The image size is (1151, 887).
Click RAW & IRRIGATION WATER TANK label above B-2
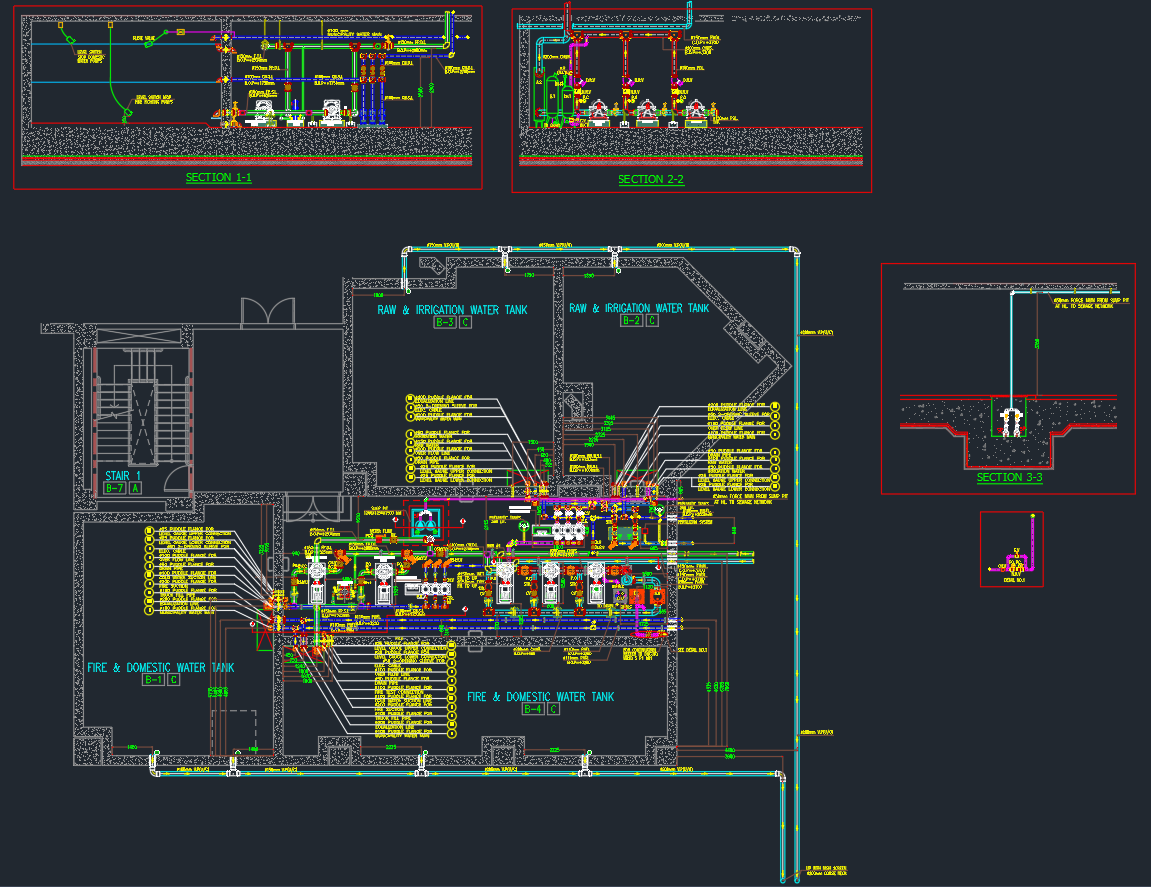click(639, 308)
